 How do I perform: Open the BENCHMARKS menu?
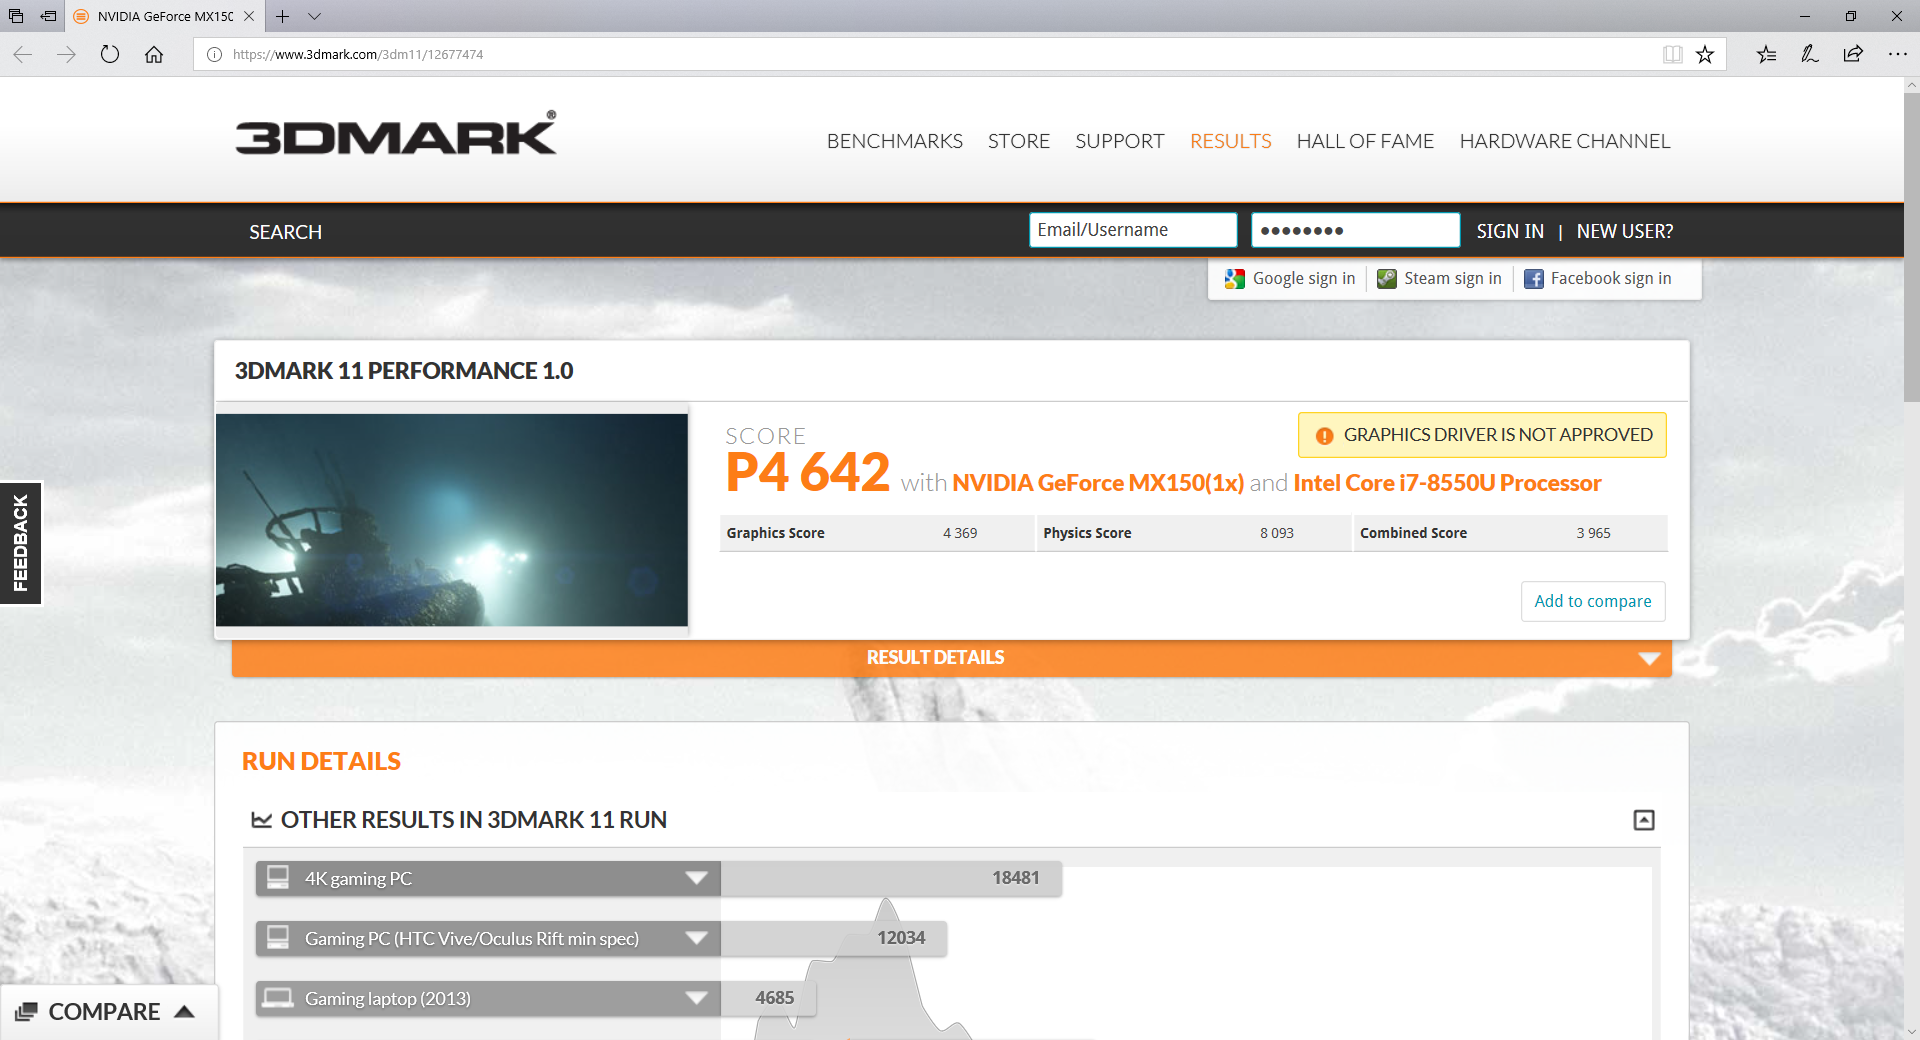coord(894,141)
